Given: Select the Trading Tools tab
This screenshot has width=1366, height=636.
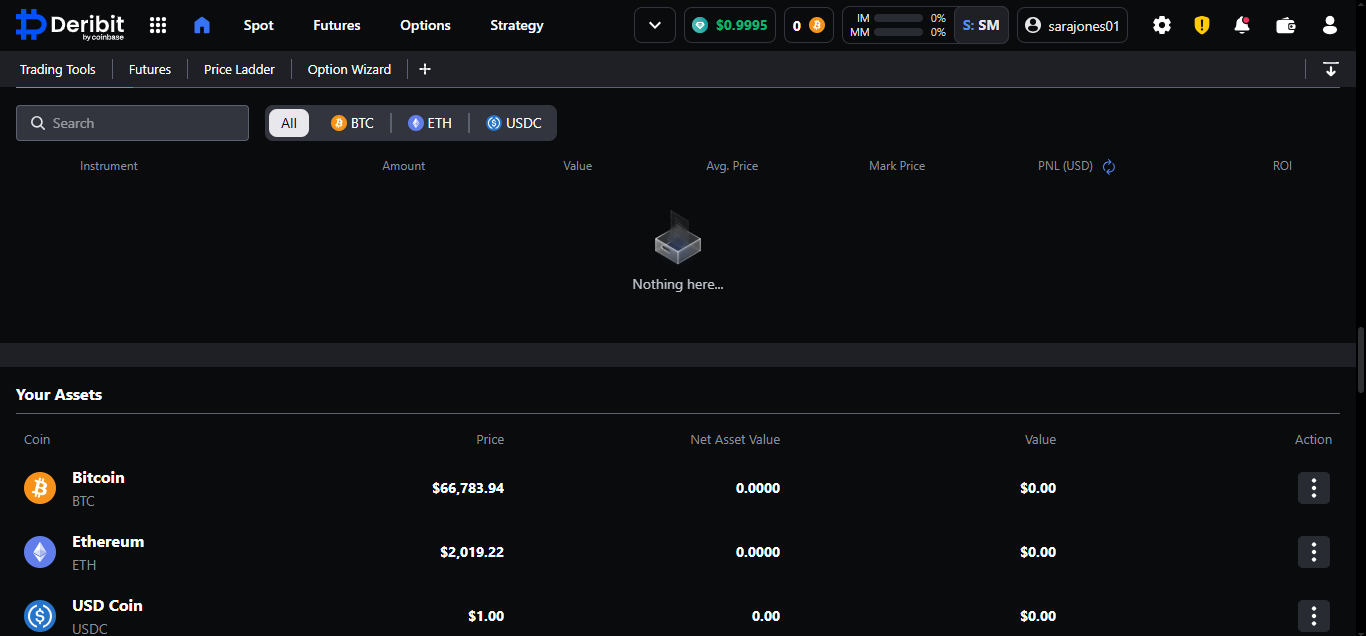Looking at the screenshot, I should (58, 69).
